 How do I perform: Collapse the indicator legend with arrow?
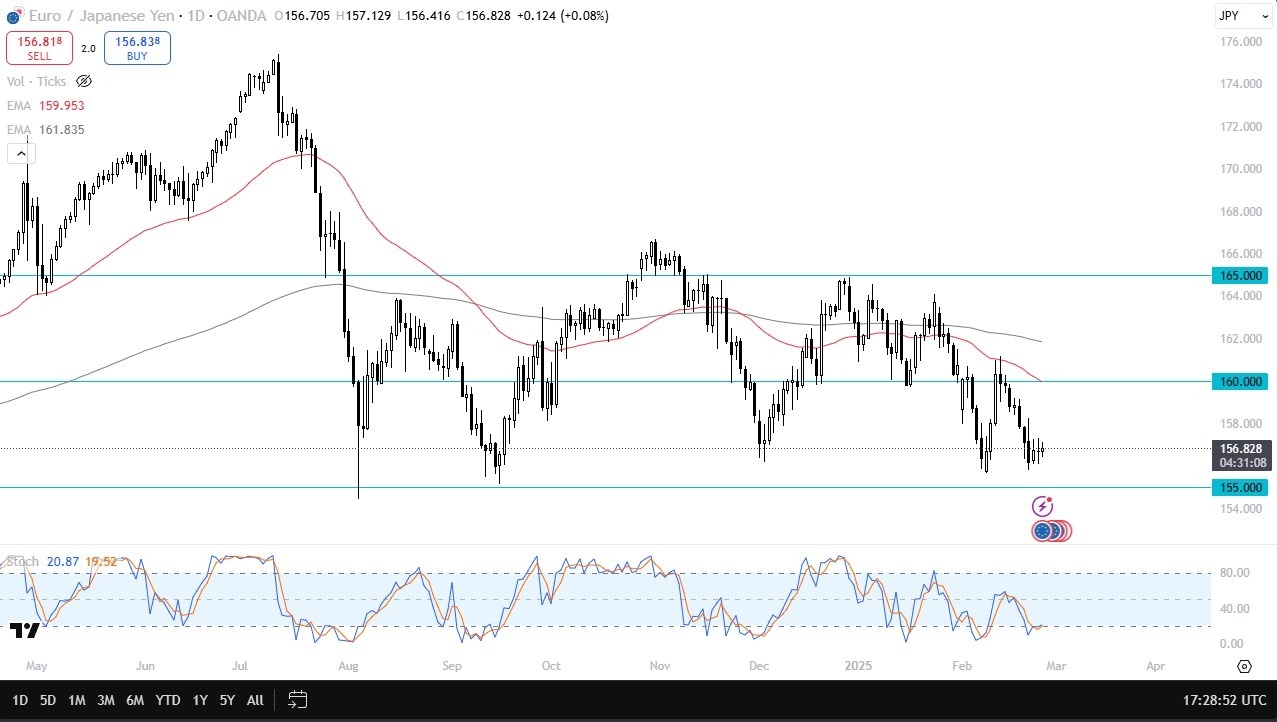tap(21, 154)
